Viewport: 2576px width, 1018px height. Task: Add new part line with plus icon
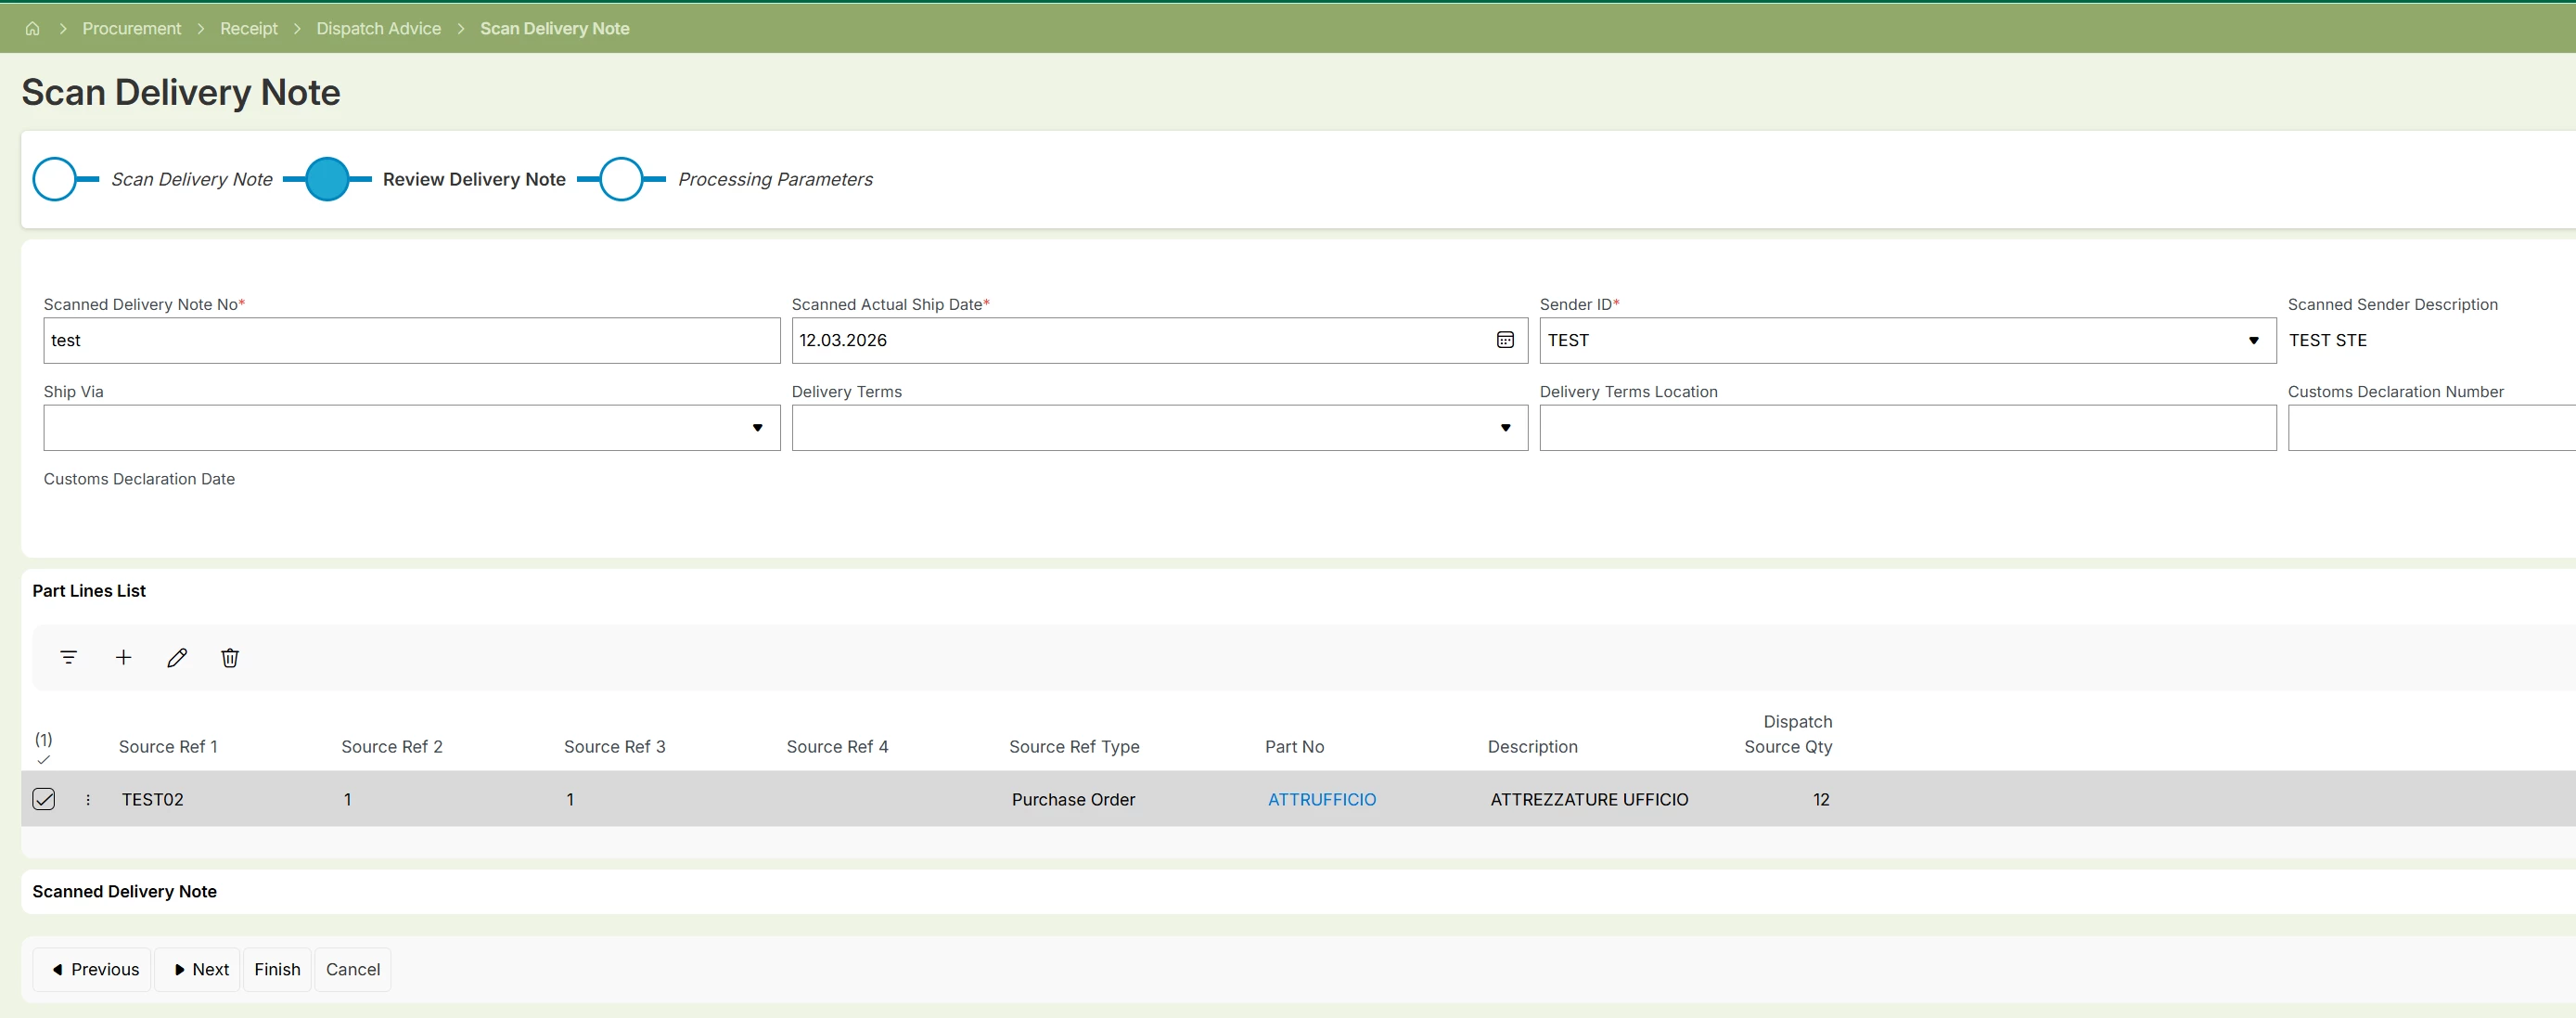[123, 657]
